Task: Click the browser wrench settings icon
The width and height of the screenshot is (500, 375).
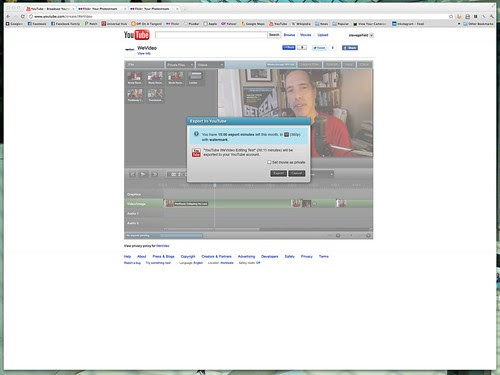Action: point(492,16)
